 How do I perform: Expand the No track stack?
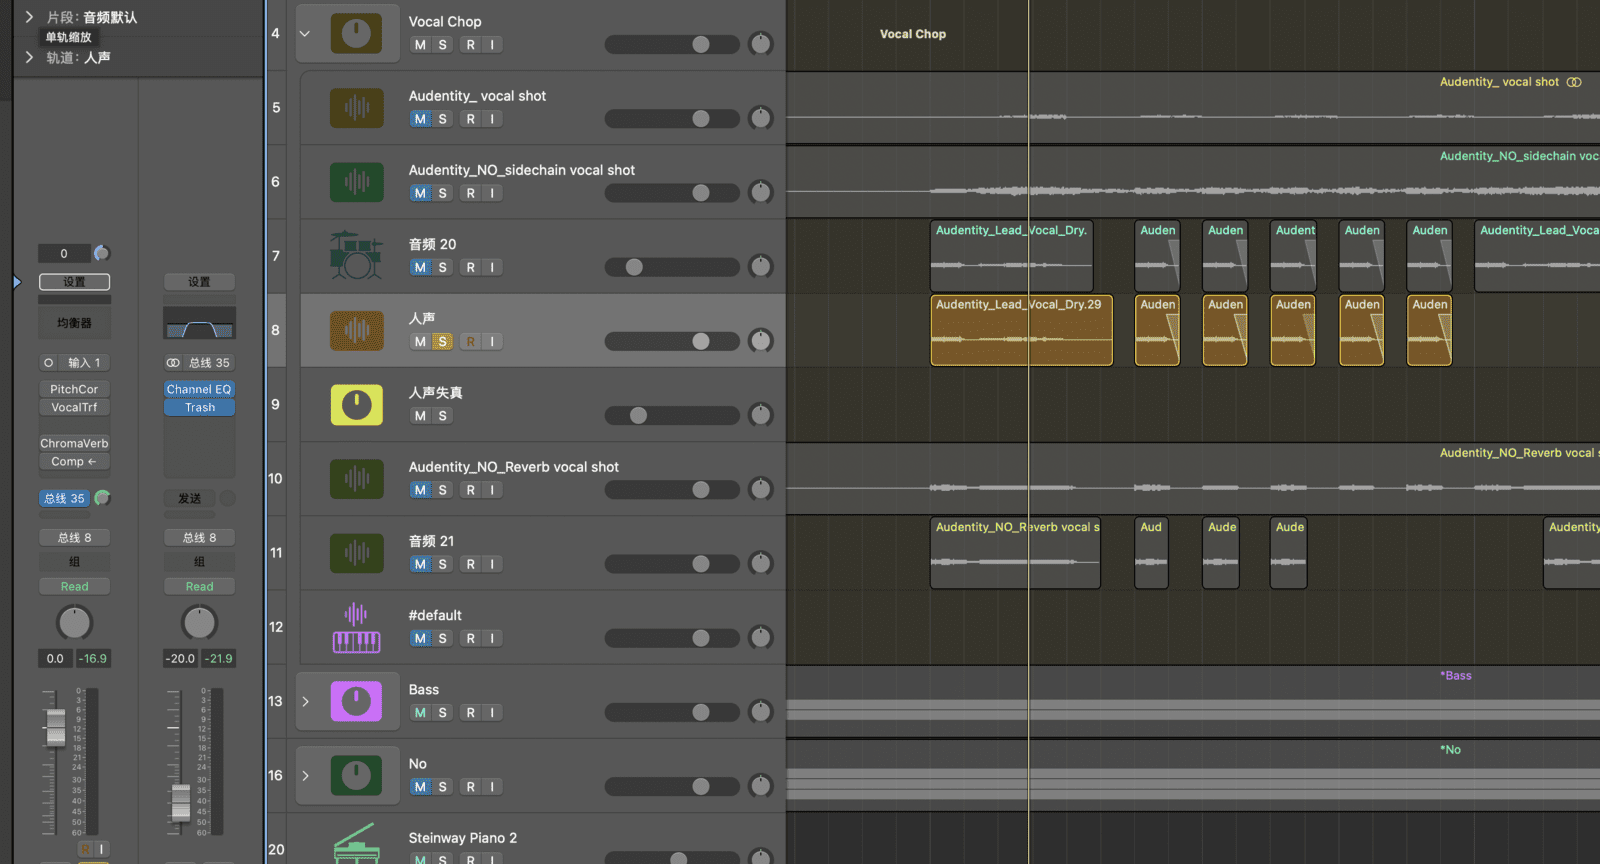click(x=305, y=775)
